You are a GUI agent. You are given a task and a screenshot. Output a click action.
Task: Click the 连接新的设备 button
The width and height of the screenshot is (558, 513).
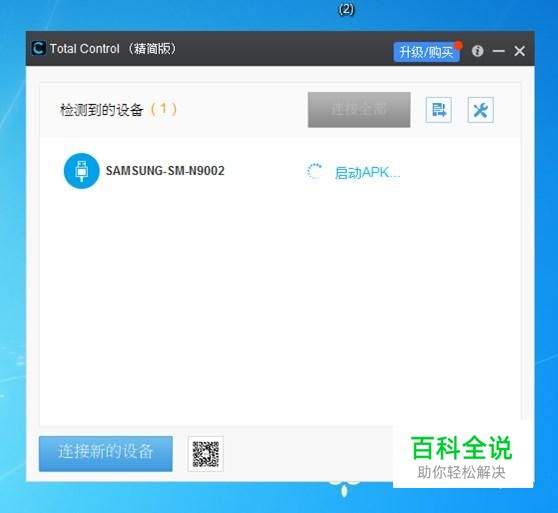point(106,454)
